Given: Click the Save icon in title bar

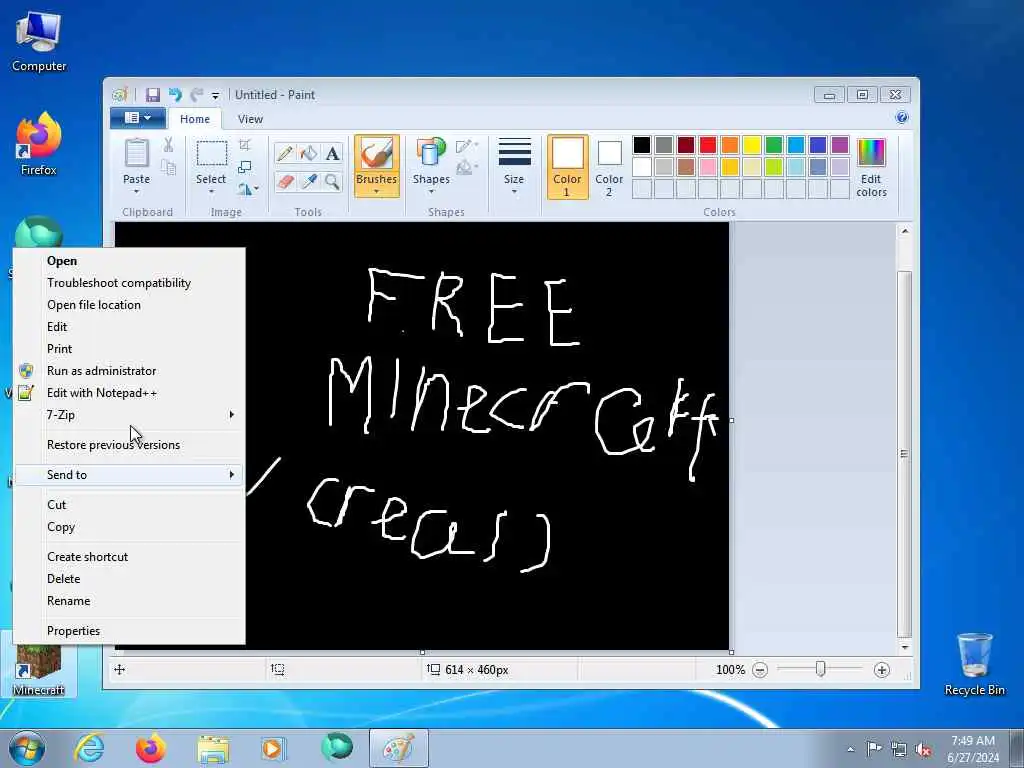Looking at the screenshot, I should click(x=152, y=95).
